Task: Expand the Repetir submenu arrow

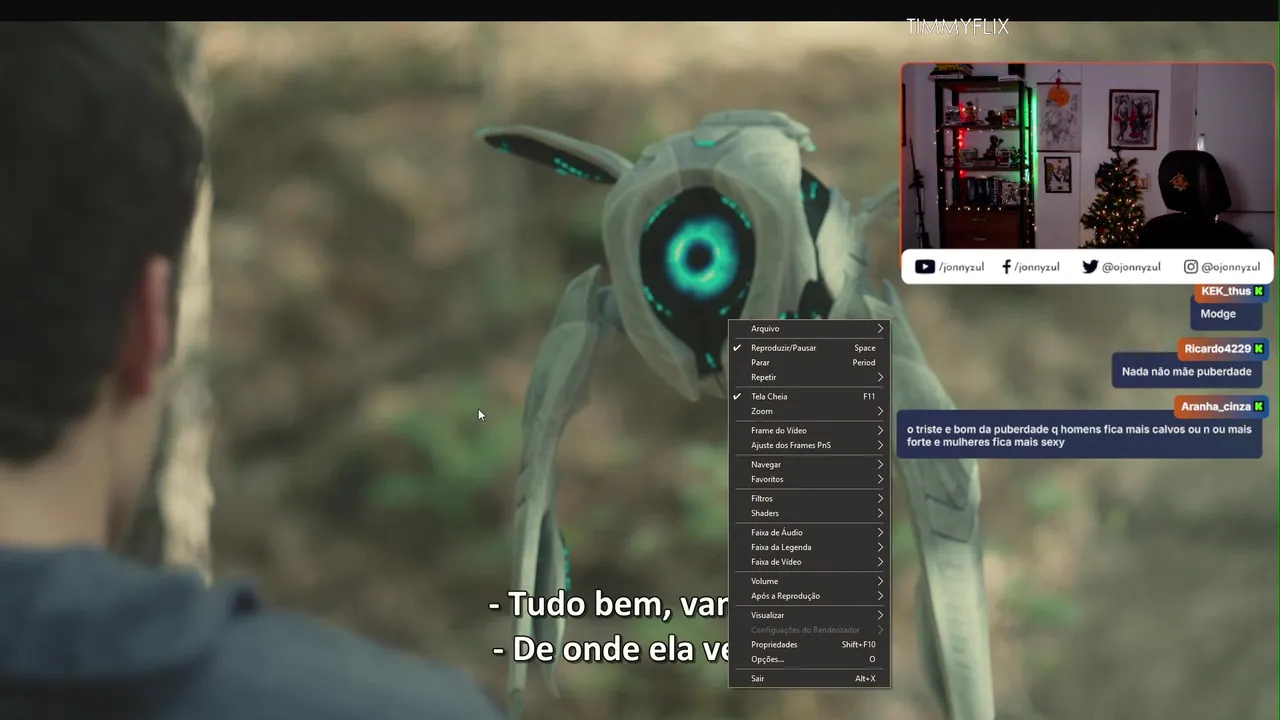Action: [x=880, y=378]
